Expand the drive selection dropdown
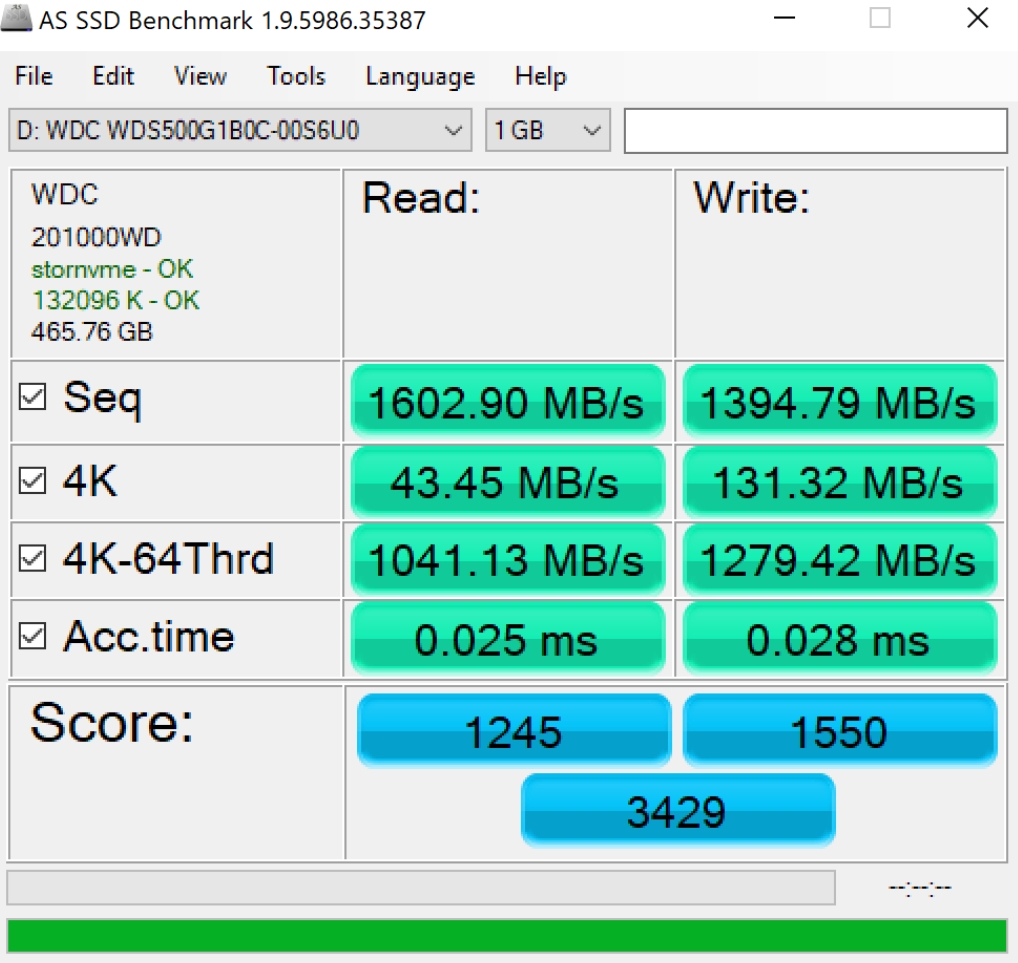This screenshot has width=1018, height=963. point(240,131)
